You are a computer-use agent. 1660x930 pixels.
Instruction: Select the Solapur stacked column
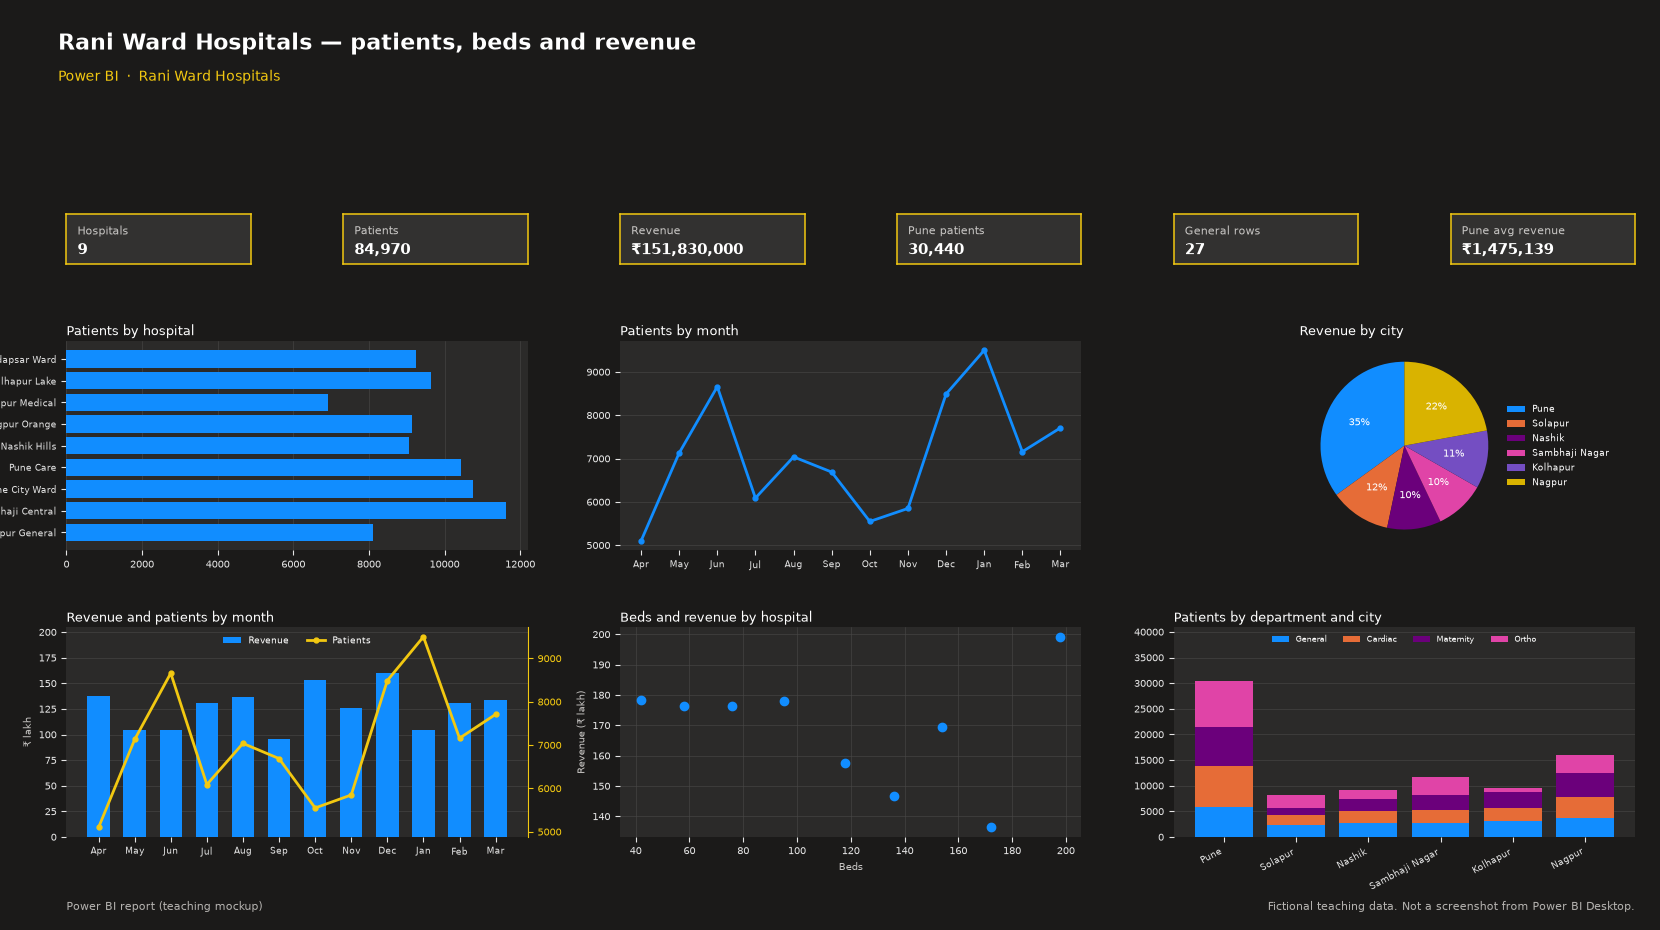(1296, 816)
